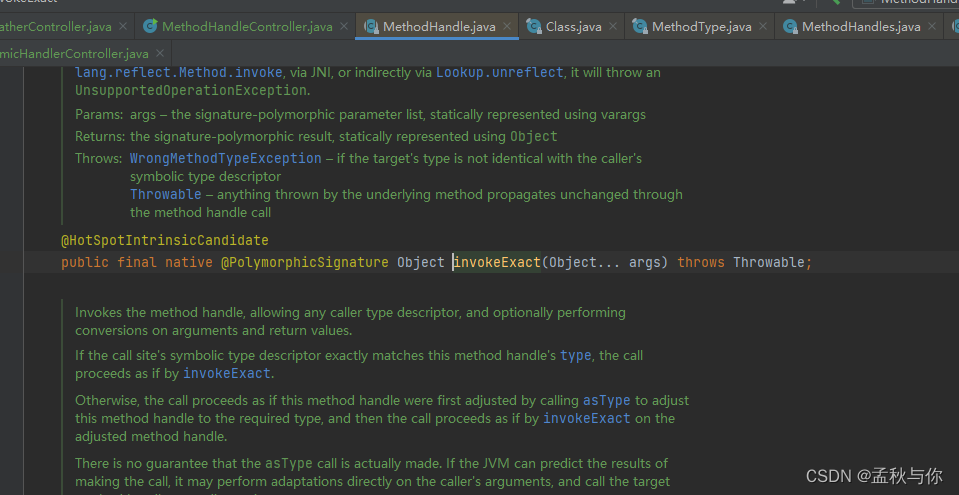Click the 'native' keyword in the declaration
Viewport: 959px width, 495px height.
click(188, 262)
